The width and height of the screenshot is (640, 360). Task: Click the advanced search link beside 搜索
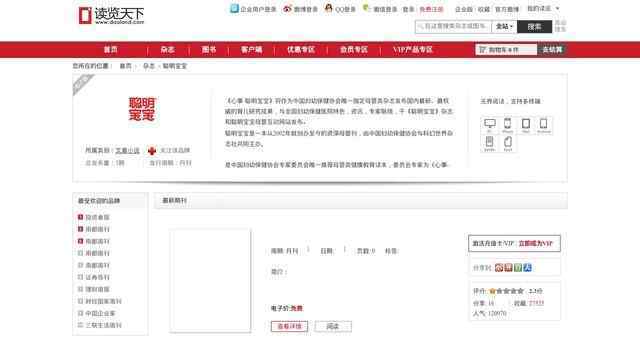[560, 26]
